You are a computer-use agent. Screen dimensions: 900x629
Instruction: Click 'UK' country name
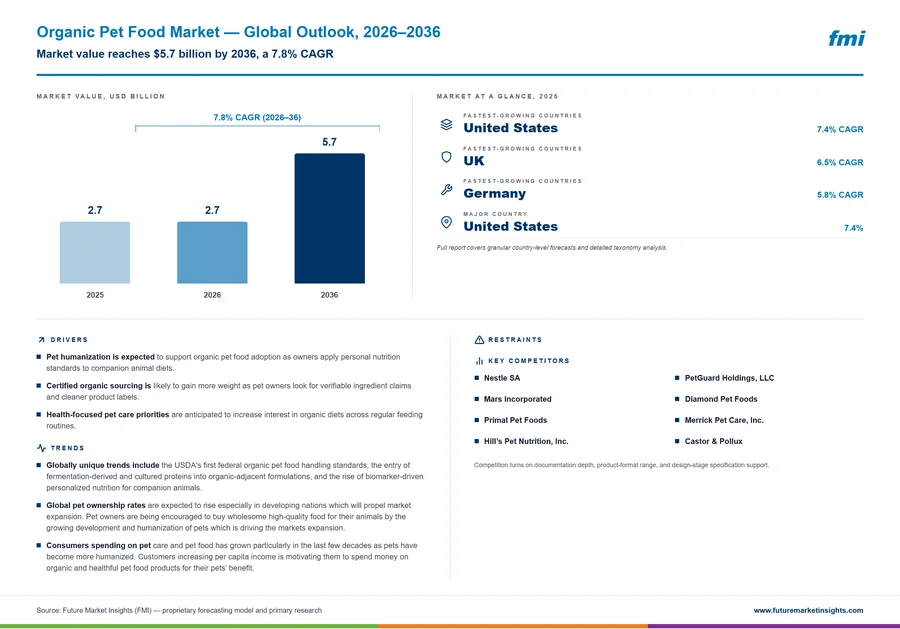474,161
